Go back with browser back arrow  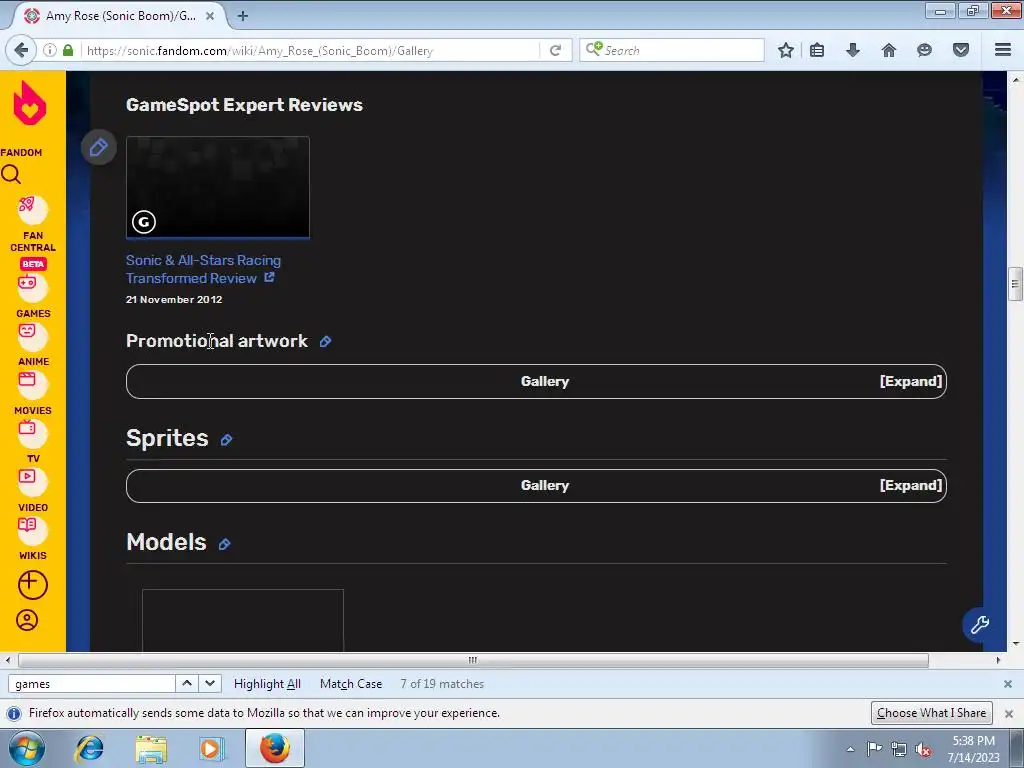tap(21, 50)
